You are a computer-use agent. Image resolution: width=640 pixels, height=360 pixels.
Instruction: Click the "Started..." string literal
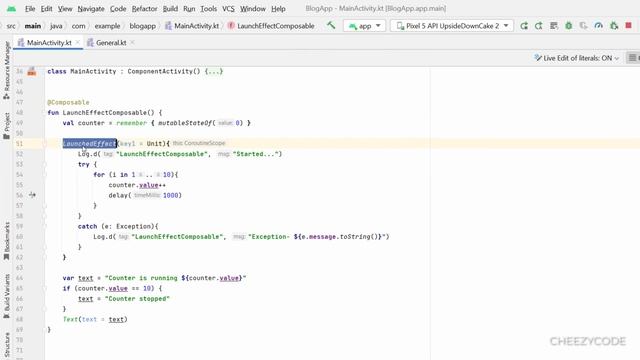tap(256, 154)
